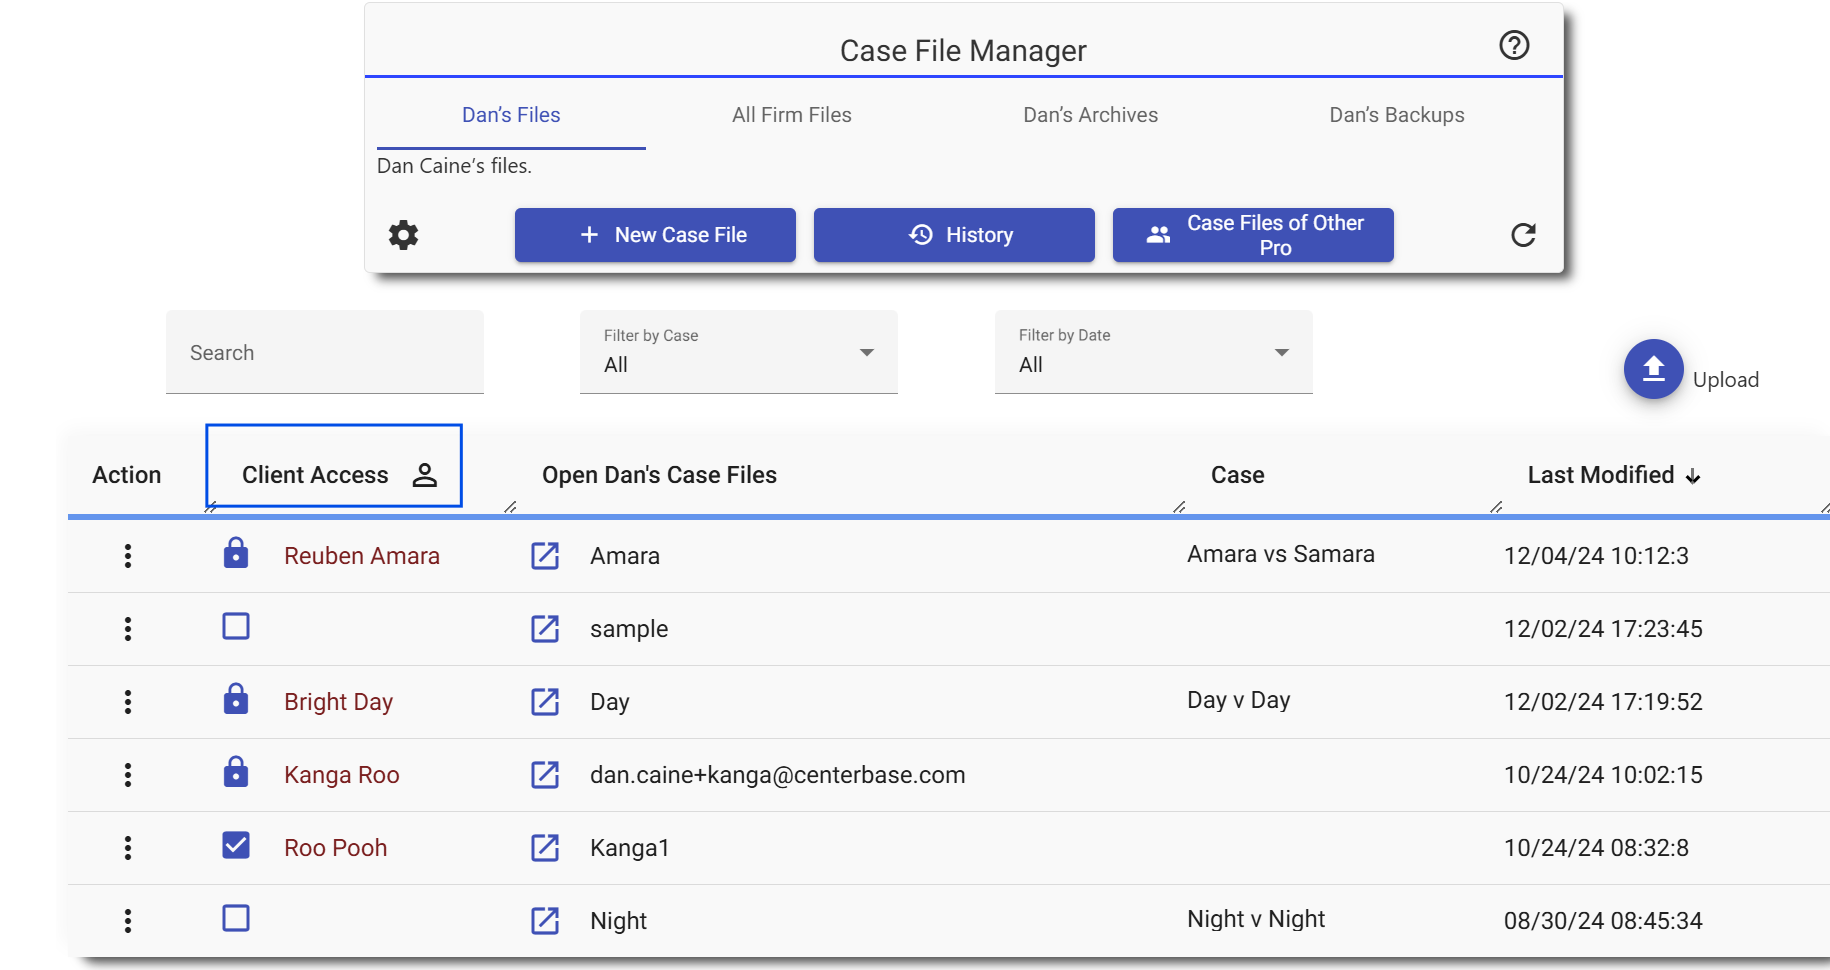Click inside the Search field
This screenshot has height=970, width=1830.
coord(324,352)
